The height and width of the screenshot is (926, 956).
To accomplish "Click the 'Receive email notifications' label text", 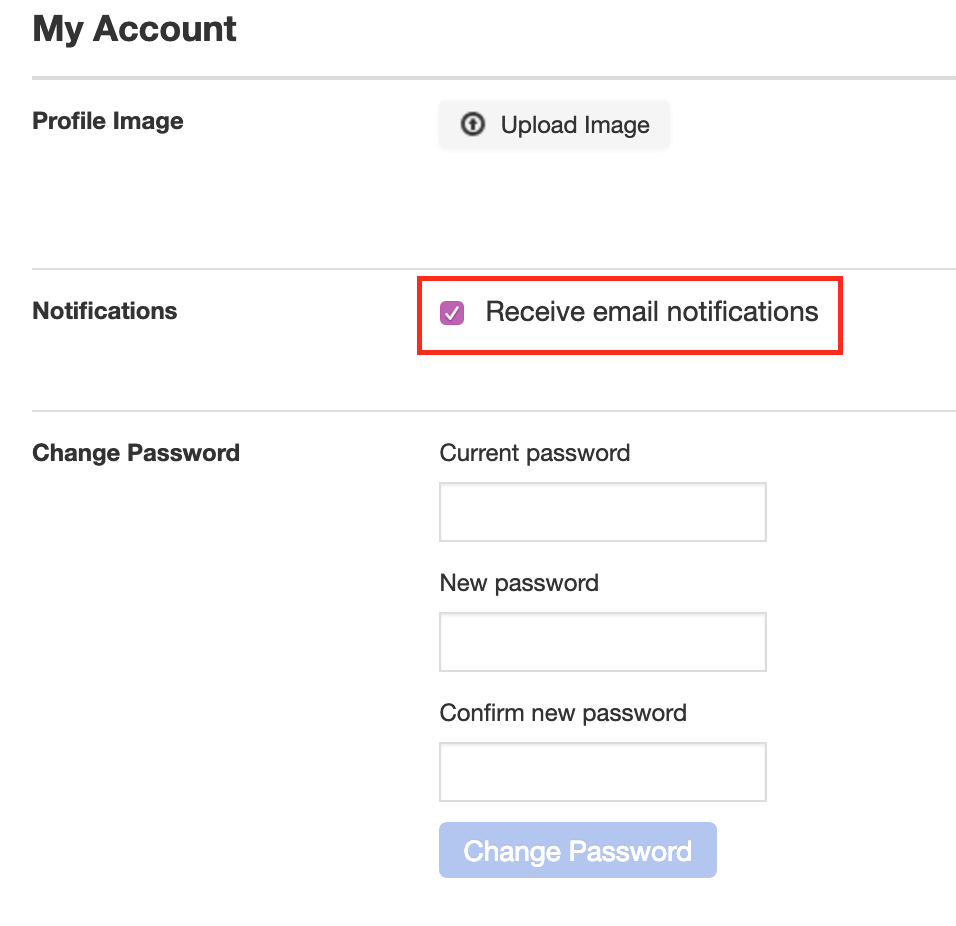I will pyautogui.click(x=651, y=312).
